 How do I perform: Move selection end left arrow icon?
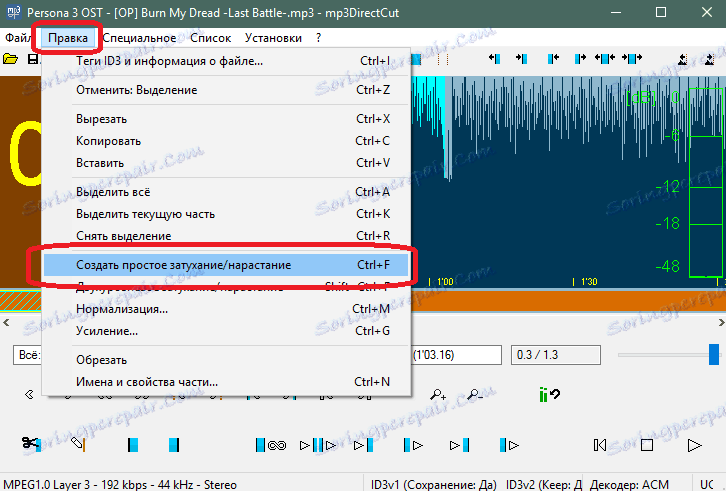click(553, 58)
